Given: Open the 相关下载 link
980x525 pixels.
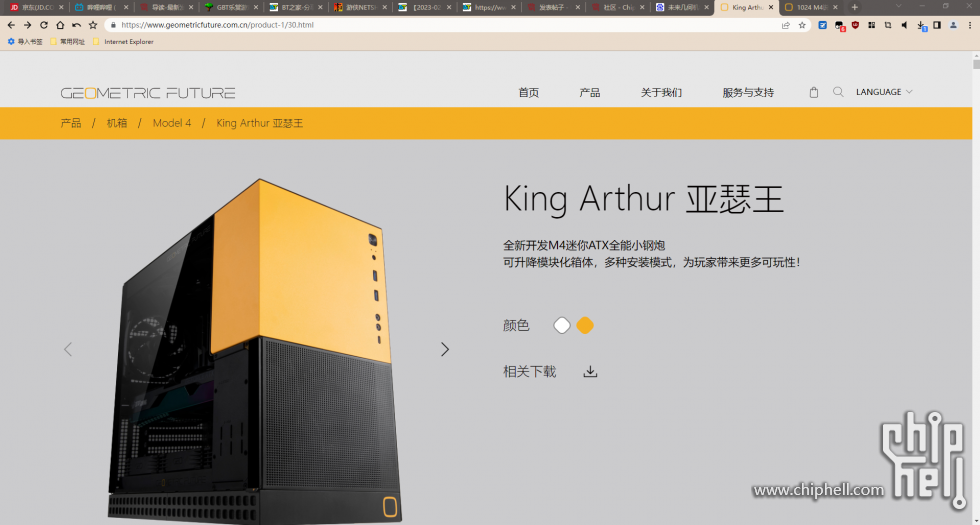Looking at the screenshot, I should coord(529,372).
